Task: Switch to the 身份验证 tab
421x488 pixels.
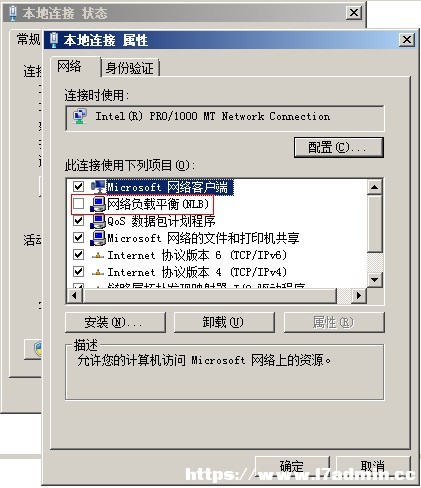Action: [130, 68]
